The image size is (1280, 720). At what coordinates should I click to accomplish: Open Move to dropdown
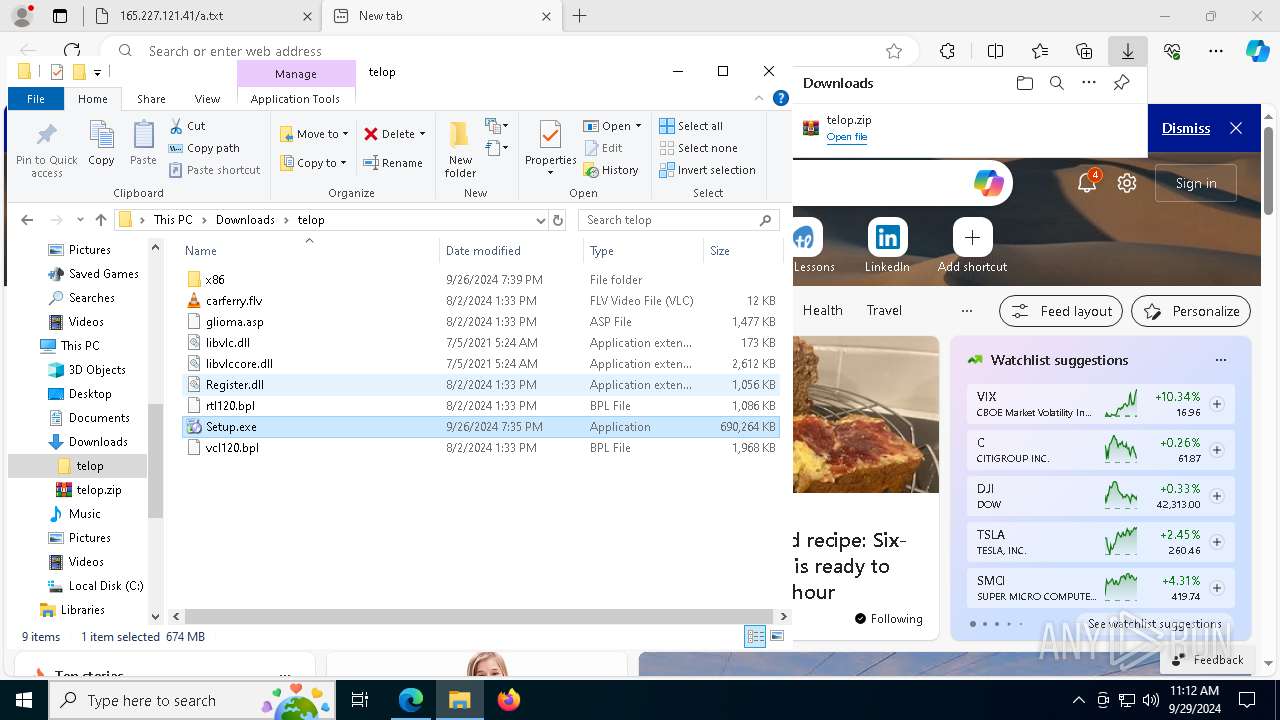[x=314, y=134]
